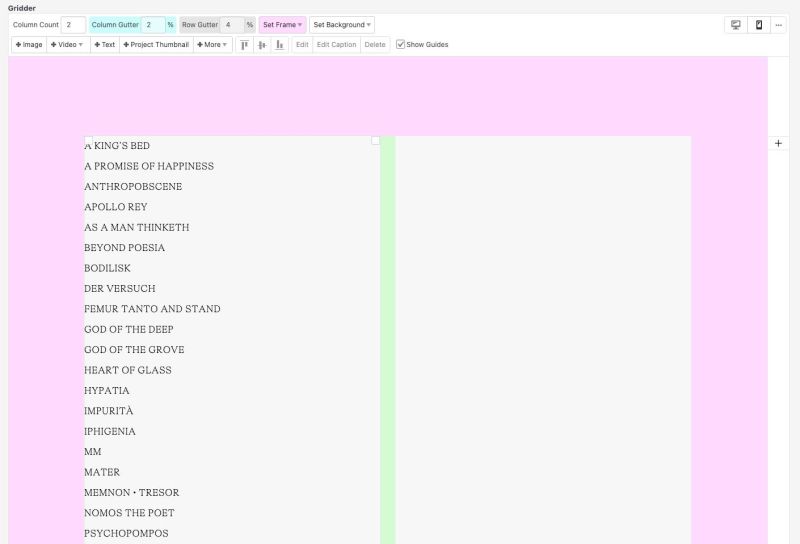
Task: Expand the More dropdown
Action: pos(212,45)
